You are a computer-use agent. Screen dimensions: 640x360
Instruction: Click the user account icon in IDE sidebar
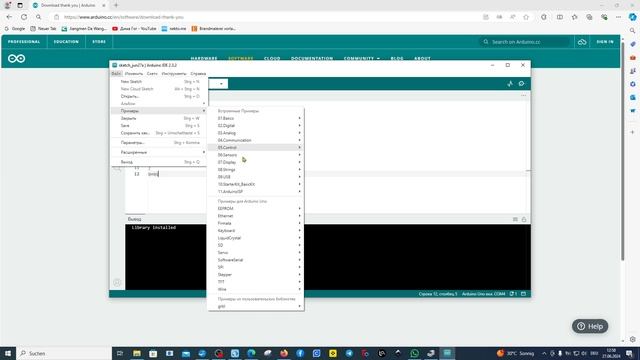(117, 282)
